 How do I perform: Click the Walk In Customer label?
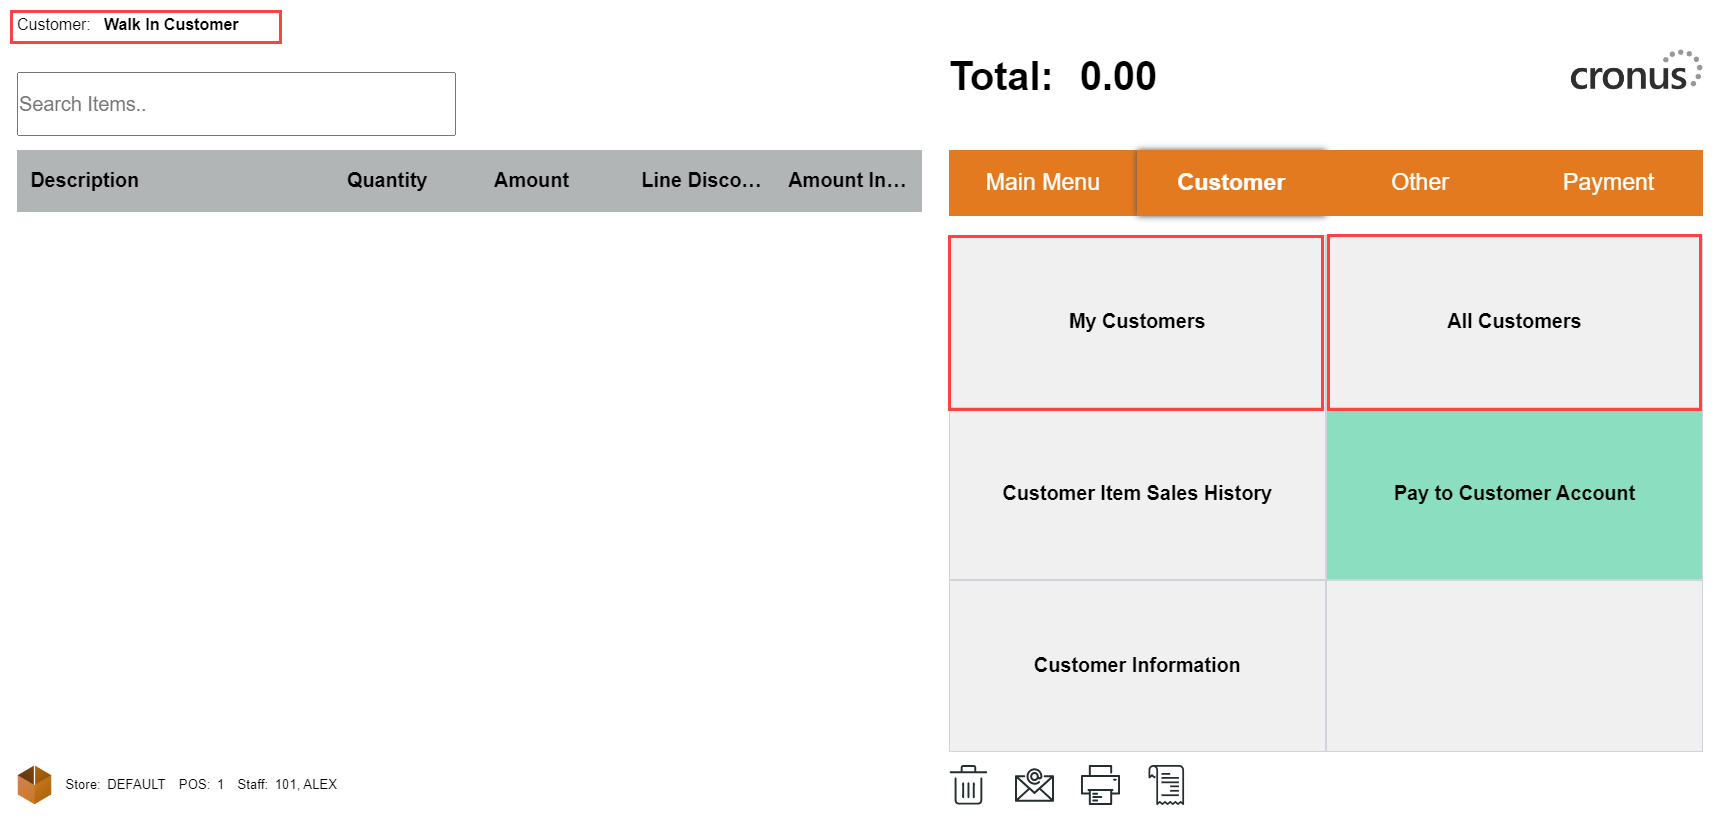[x=171, y=25]
